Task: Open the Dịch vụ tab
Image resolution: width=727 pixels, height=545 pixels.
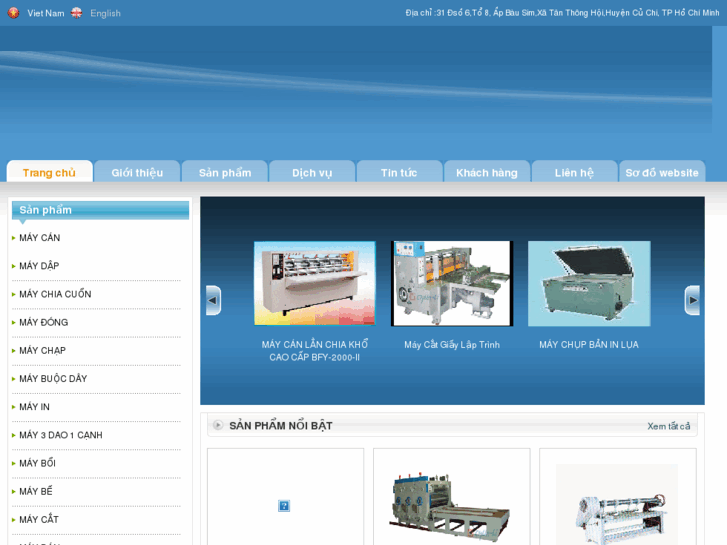Action: 312,173
